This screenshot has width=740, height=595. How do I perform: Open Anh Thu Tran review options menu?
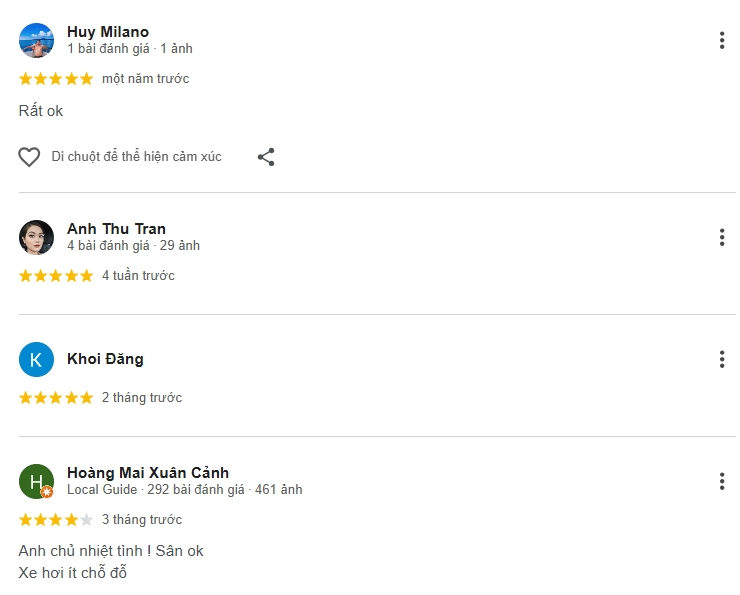(721, 237)
